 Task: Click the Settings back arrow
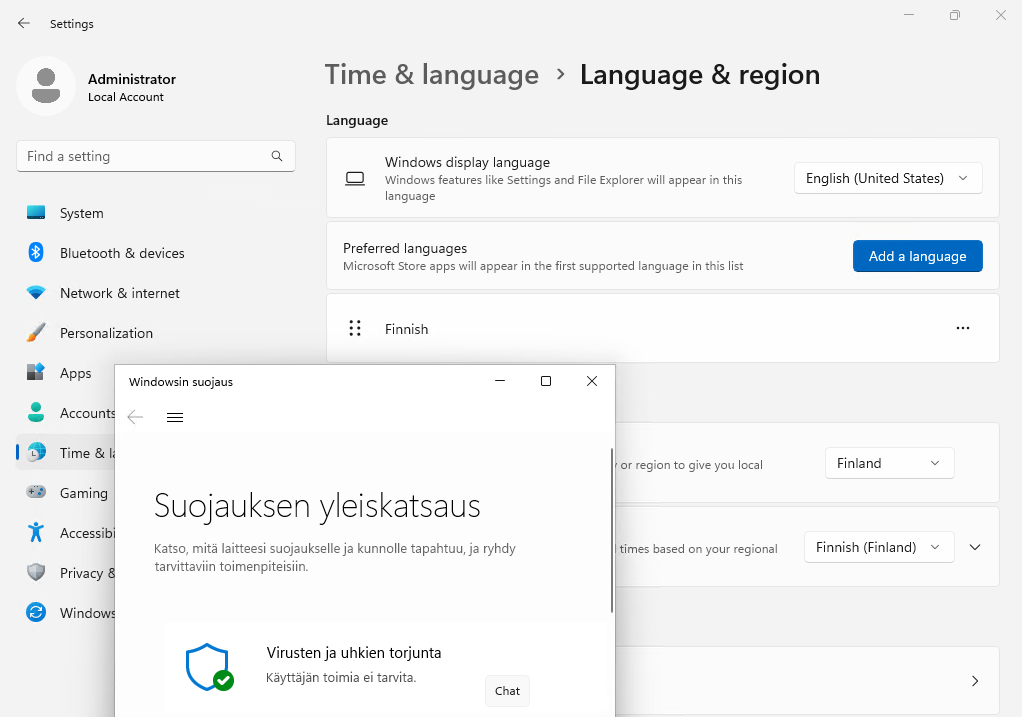pos(24,23)
